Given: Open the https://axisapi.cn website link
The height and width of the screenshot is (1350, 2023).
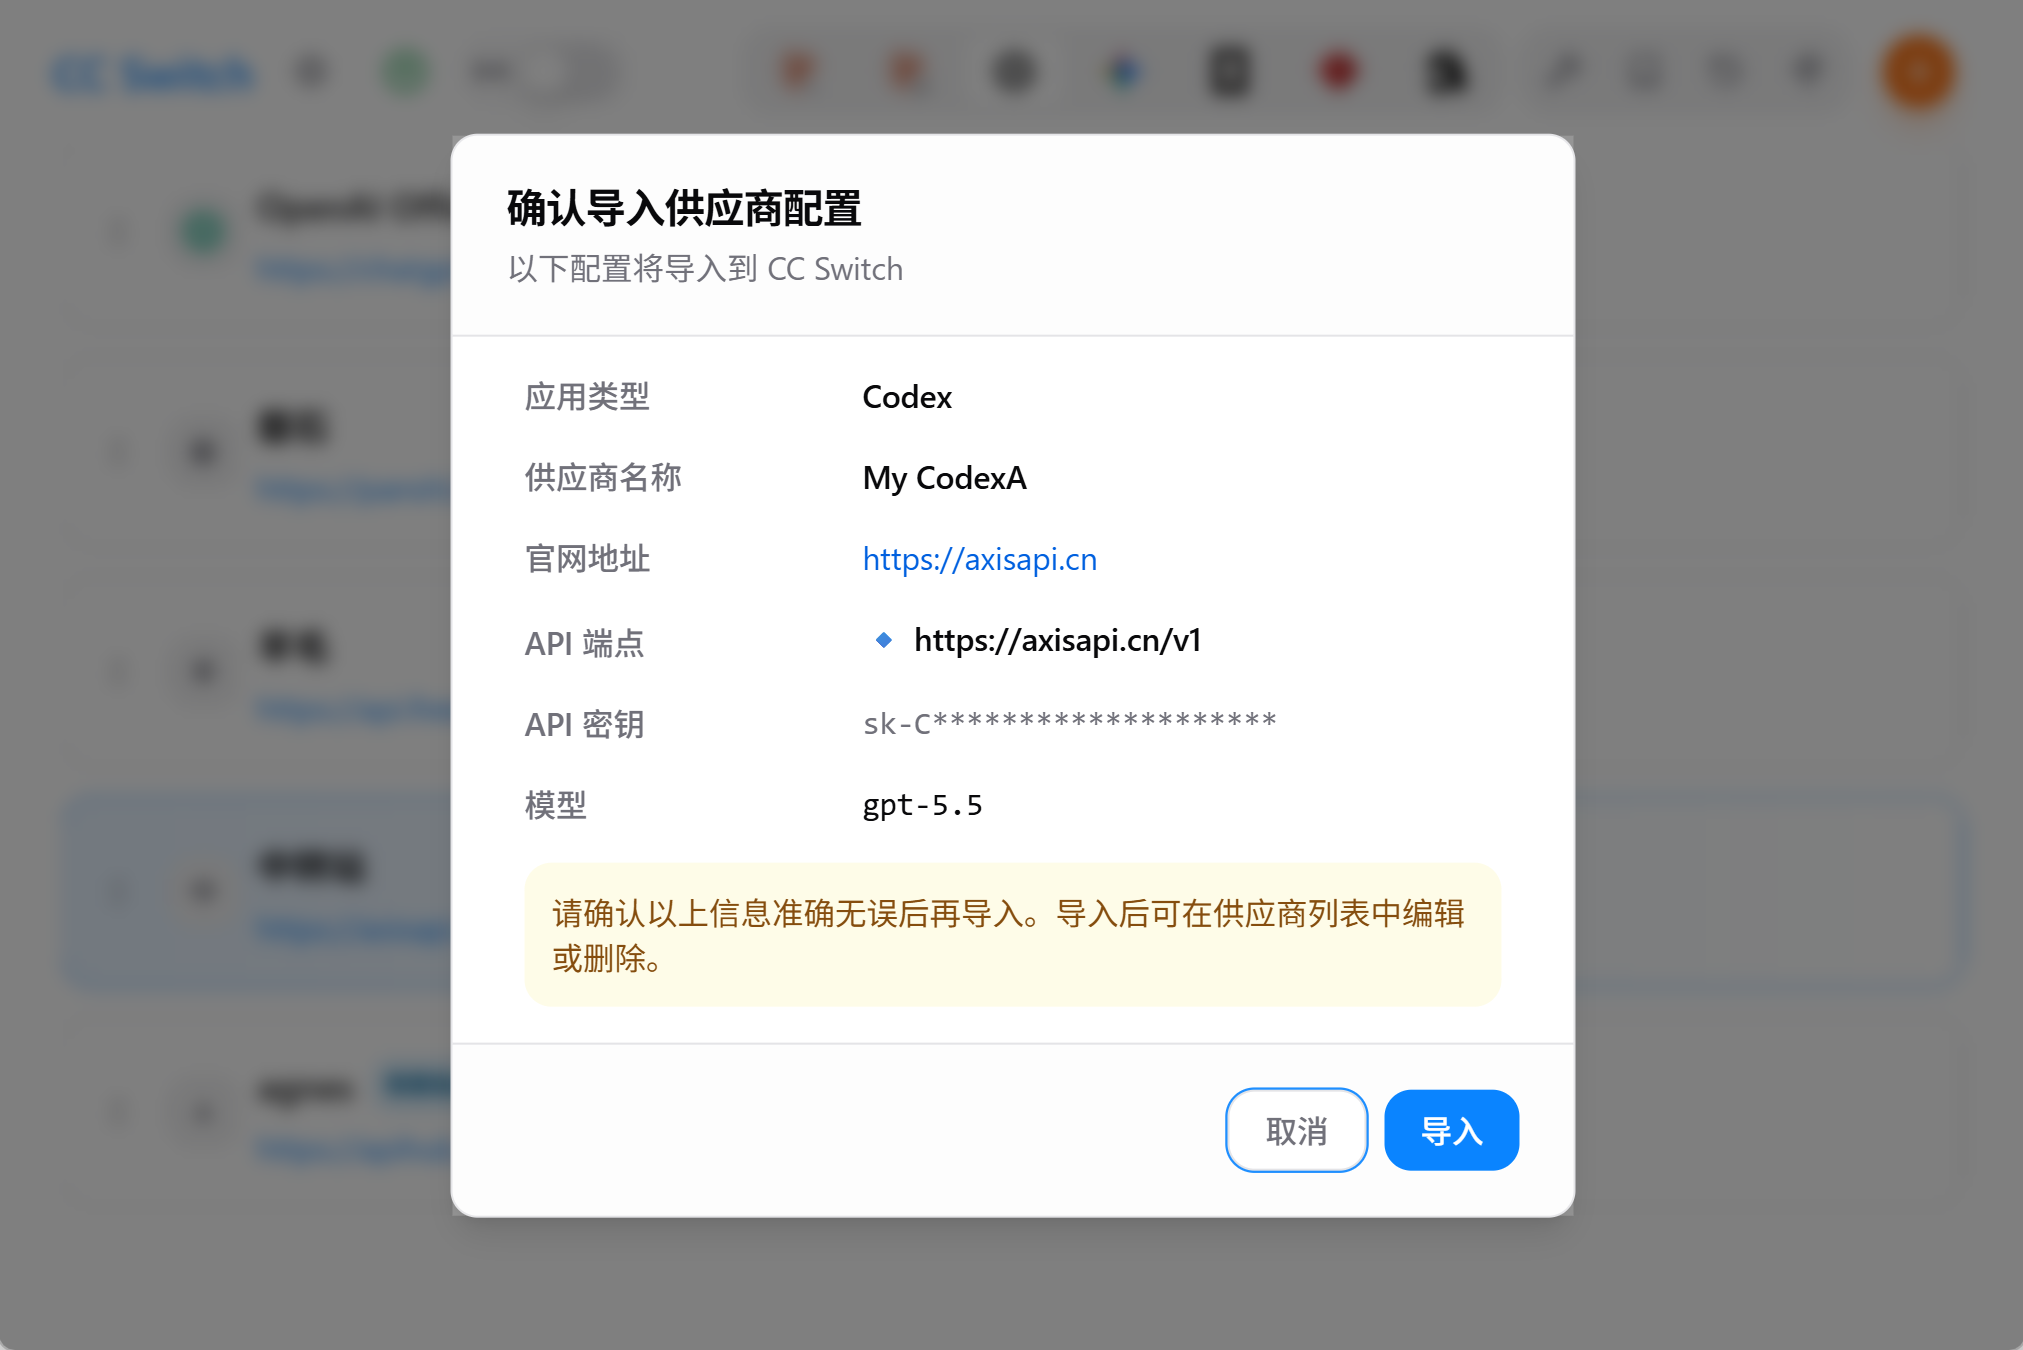Looking at the screenshot, I should click(979, 559).
